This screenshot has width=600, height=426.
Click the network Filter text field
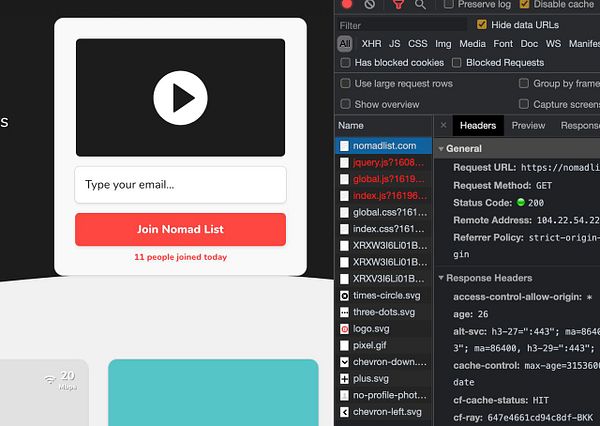[x=402, y=25]
